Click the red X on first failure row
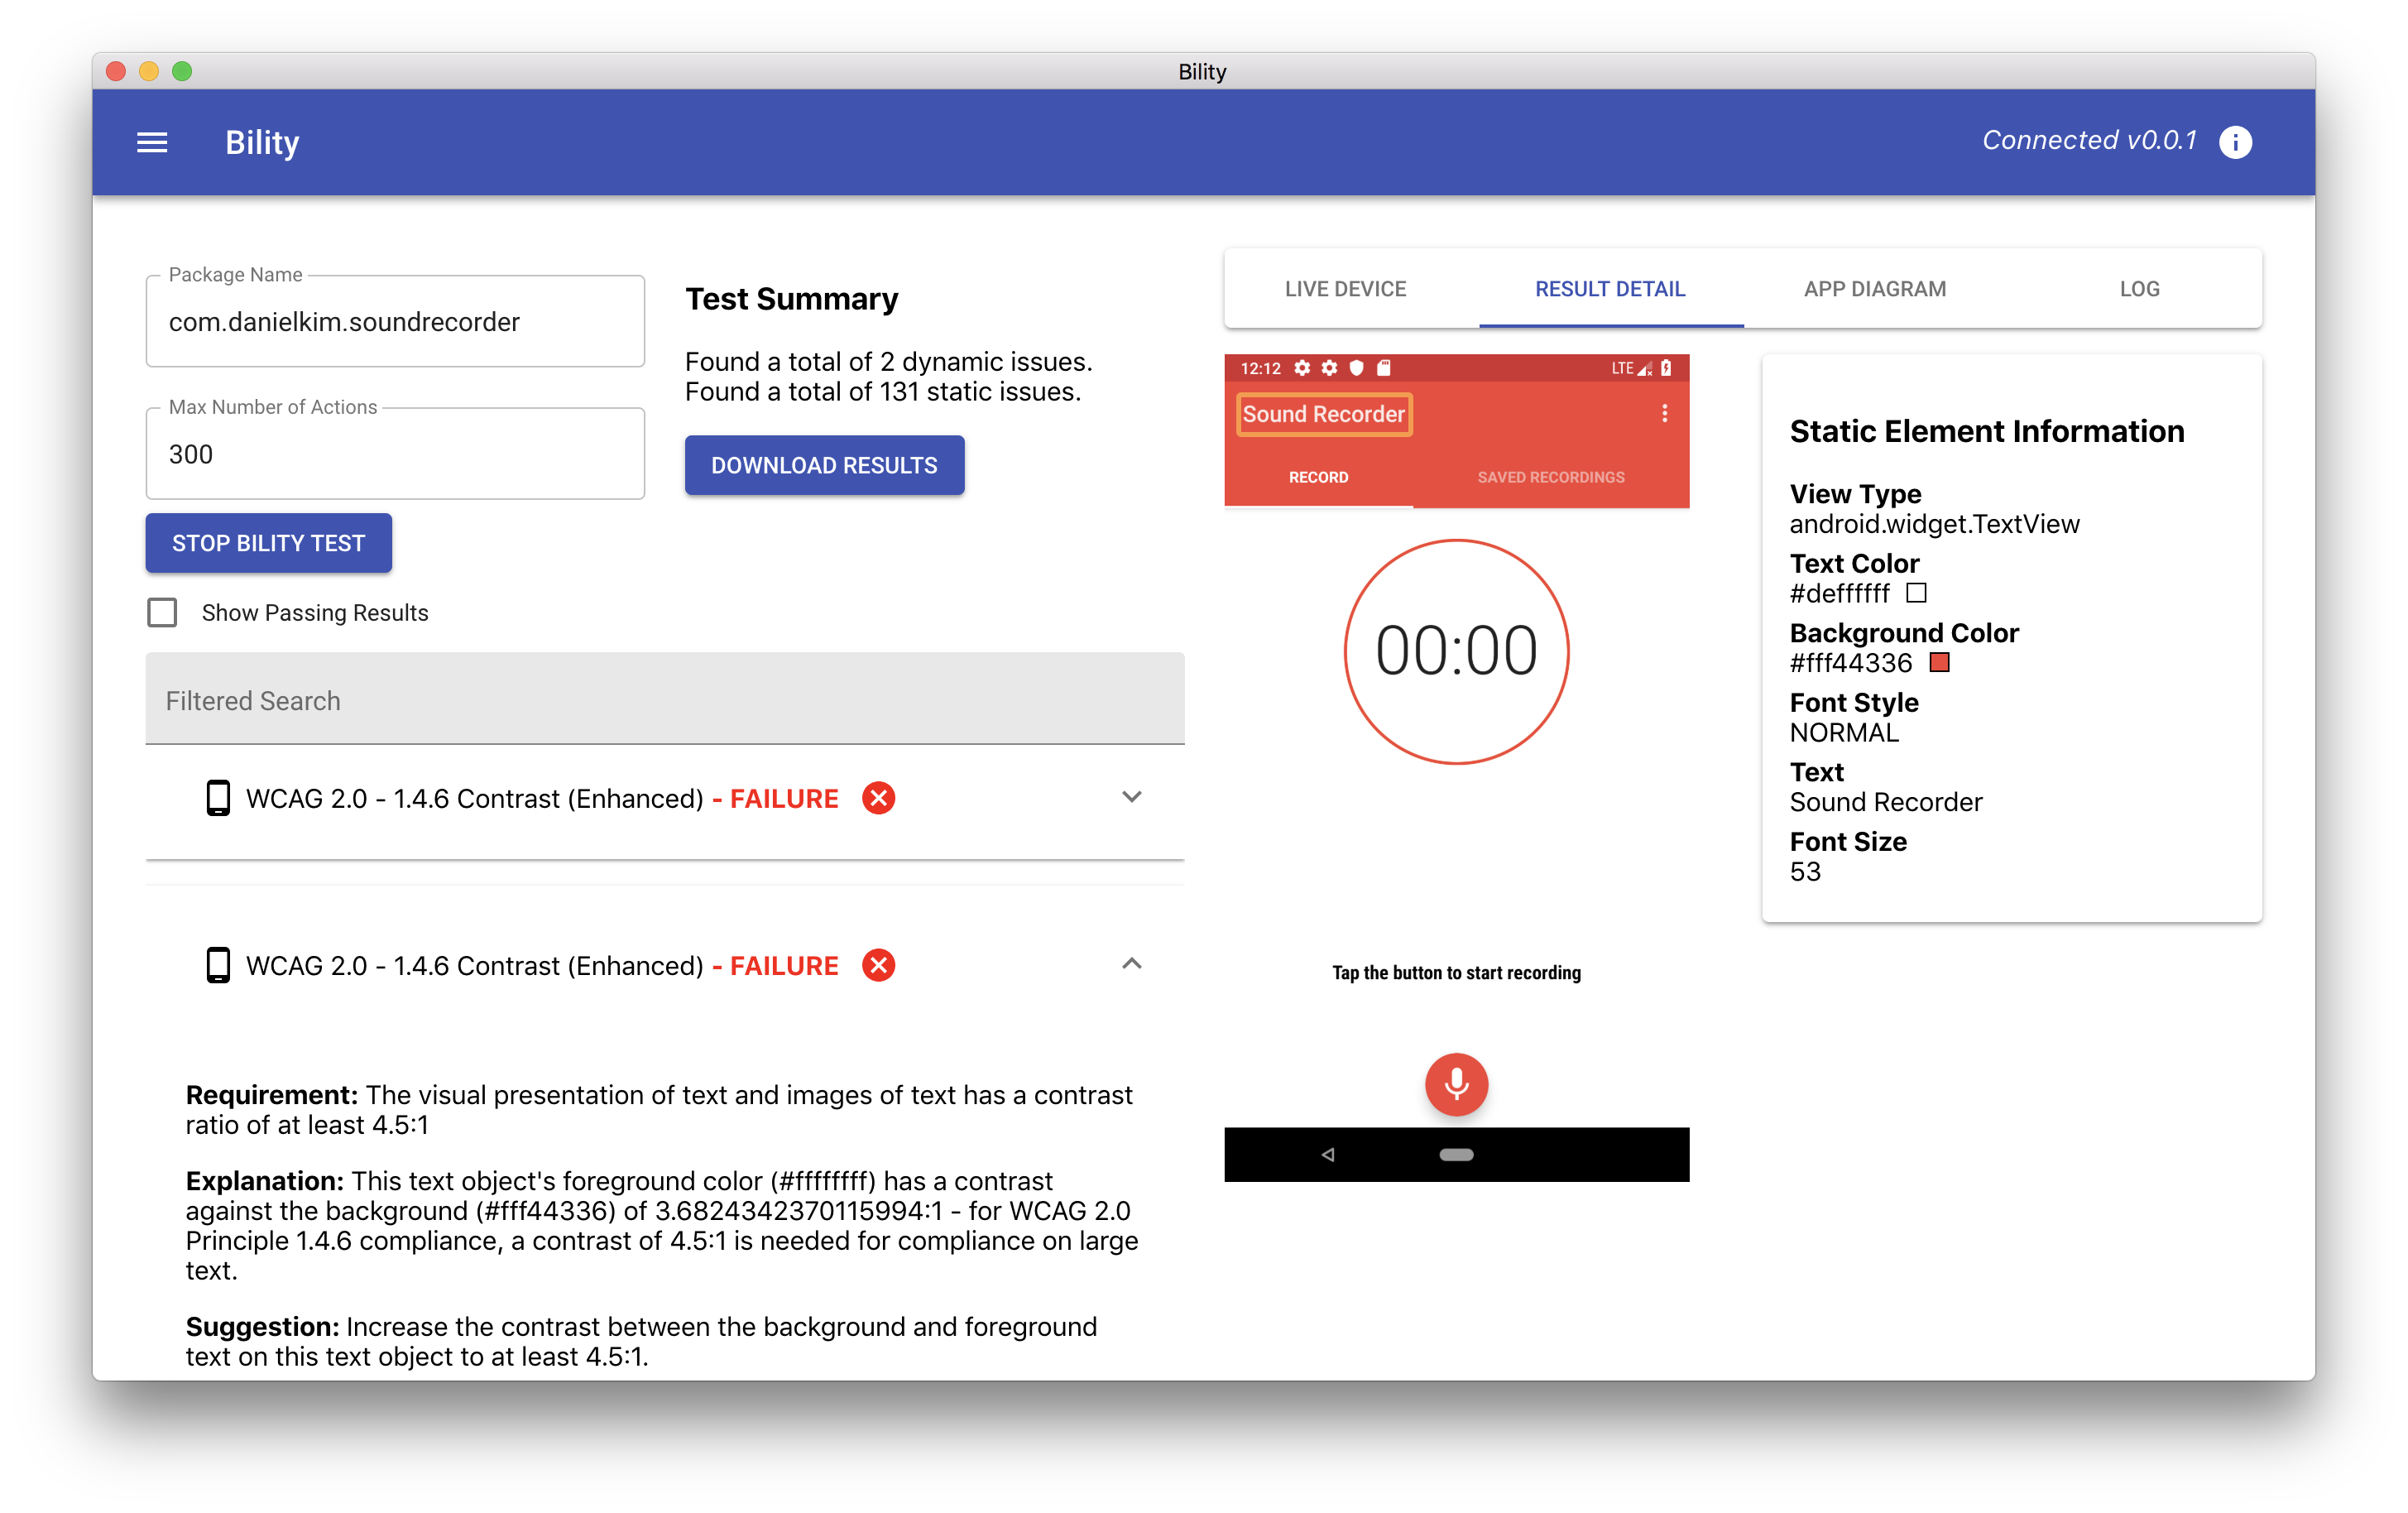 coord(878,798)
